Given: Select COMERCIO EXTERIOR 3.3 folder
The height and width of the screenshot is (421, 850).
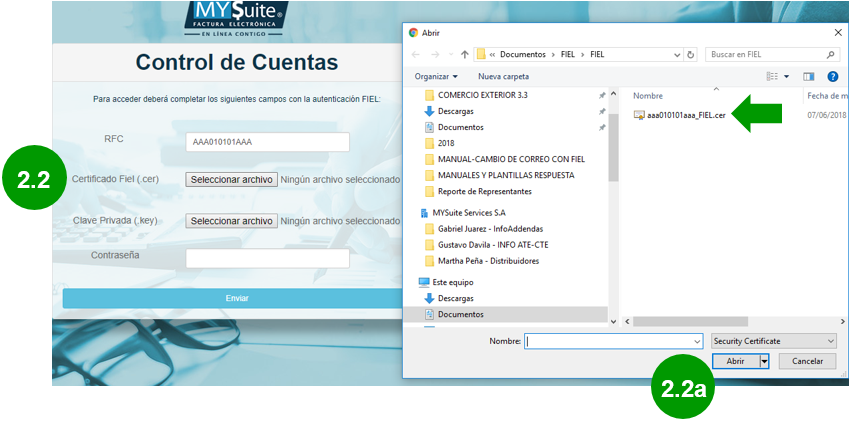Looking at the screenshot, I should (x=482, y=95).
